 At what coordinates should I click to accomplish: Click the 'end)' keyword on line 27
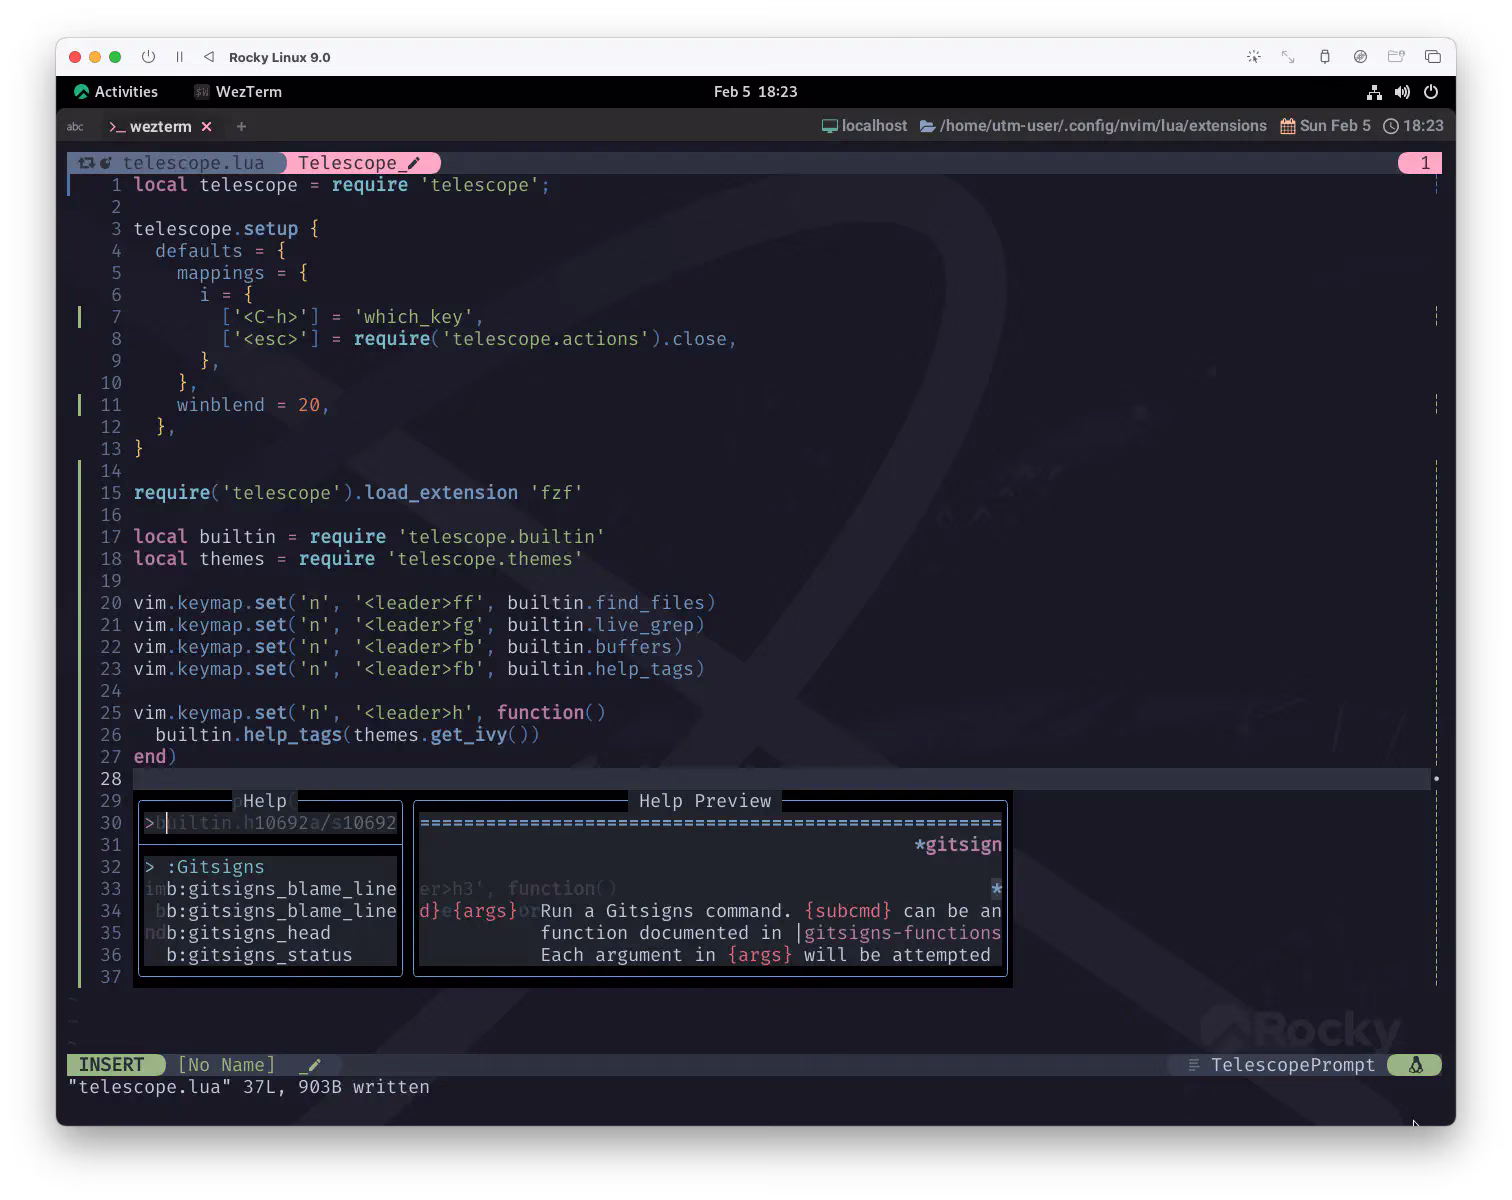tap(155, 757)
